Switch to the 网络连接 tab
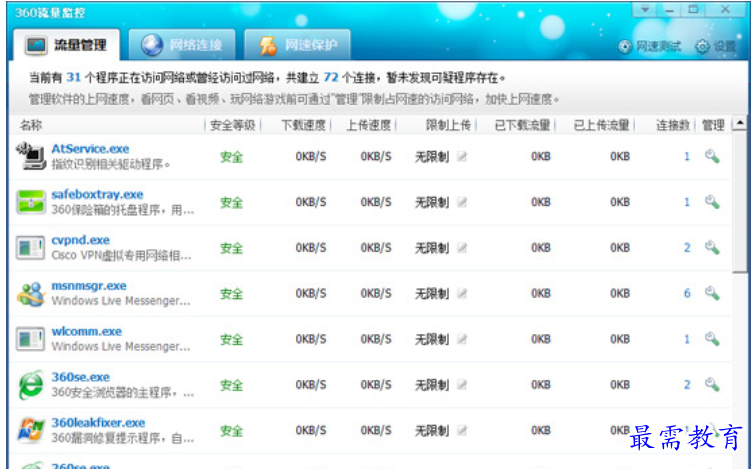 pos(182,46)
